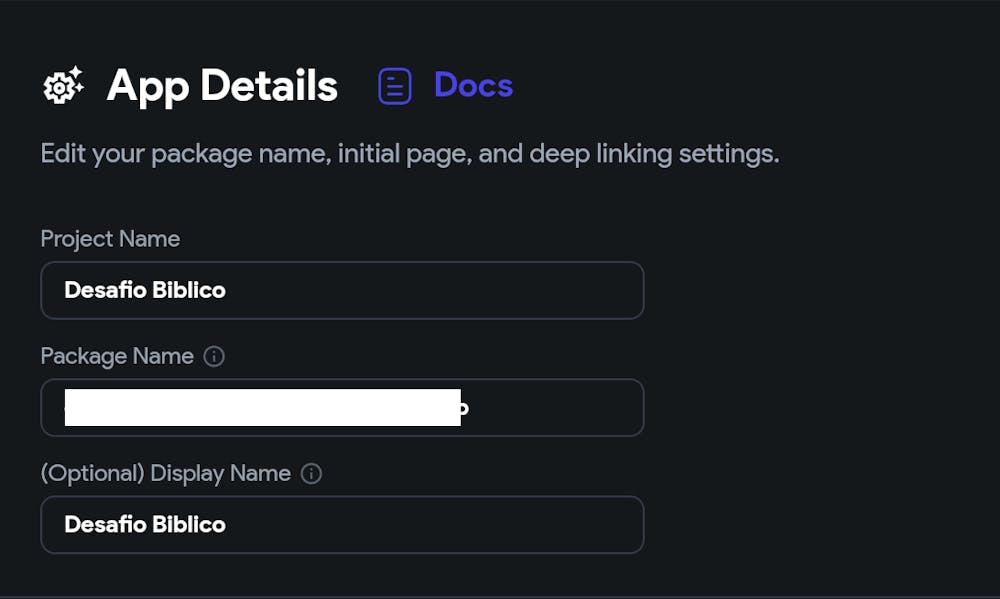Click 'Desafio Biblico' text in Project Name field
This screenshot has height=599, width=1000.
click(145, 290)
